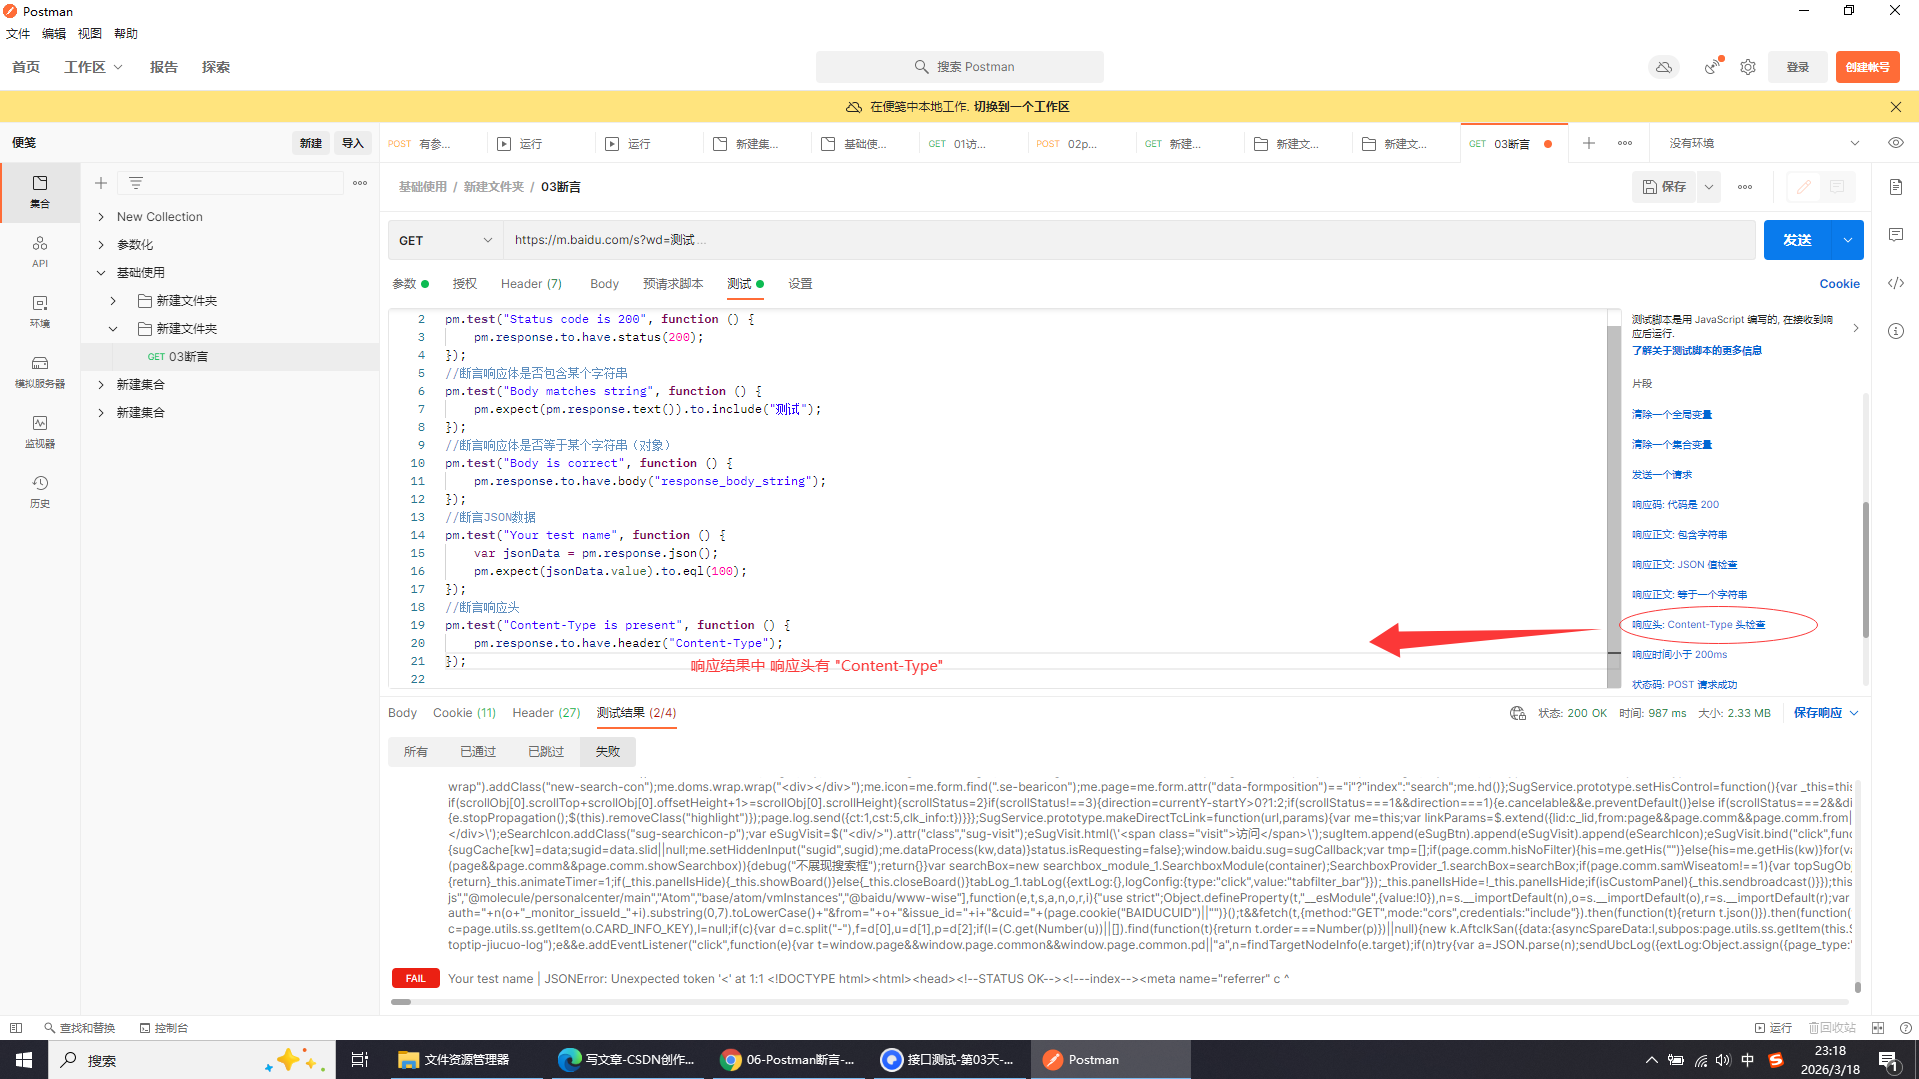Open the Monitors sidebar icon

[x=40, y=431]
